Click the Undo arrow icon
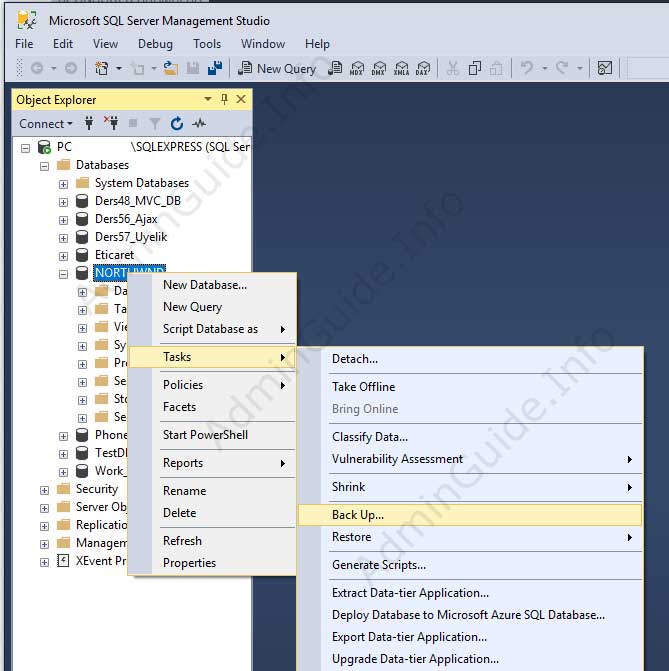Screen dimensions: 669x671 point(527,68)
